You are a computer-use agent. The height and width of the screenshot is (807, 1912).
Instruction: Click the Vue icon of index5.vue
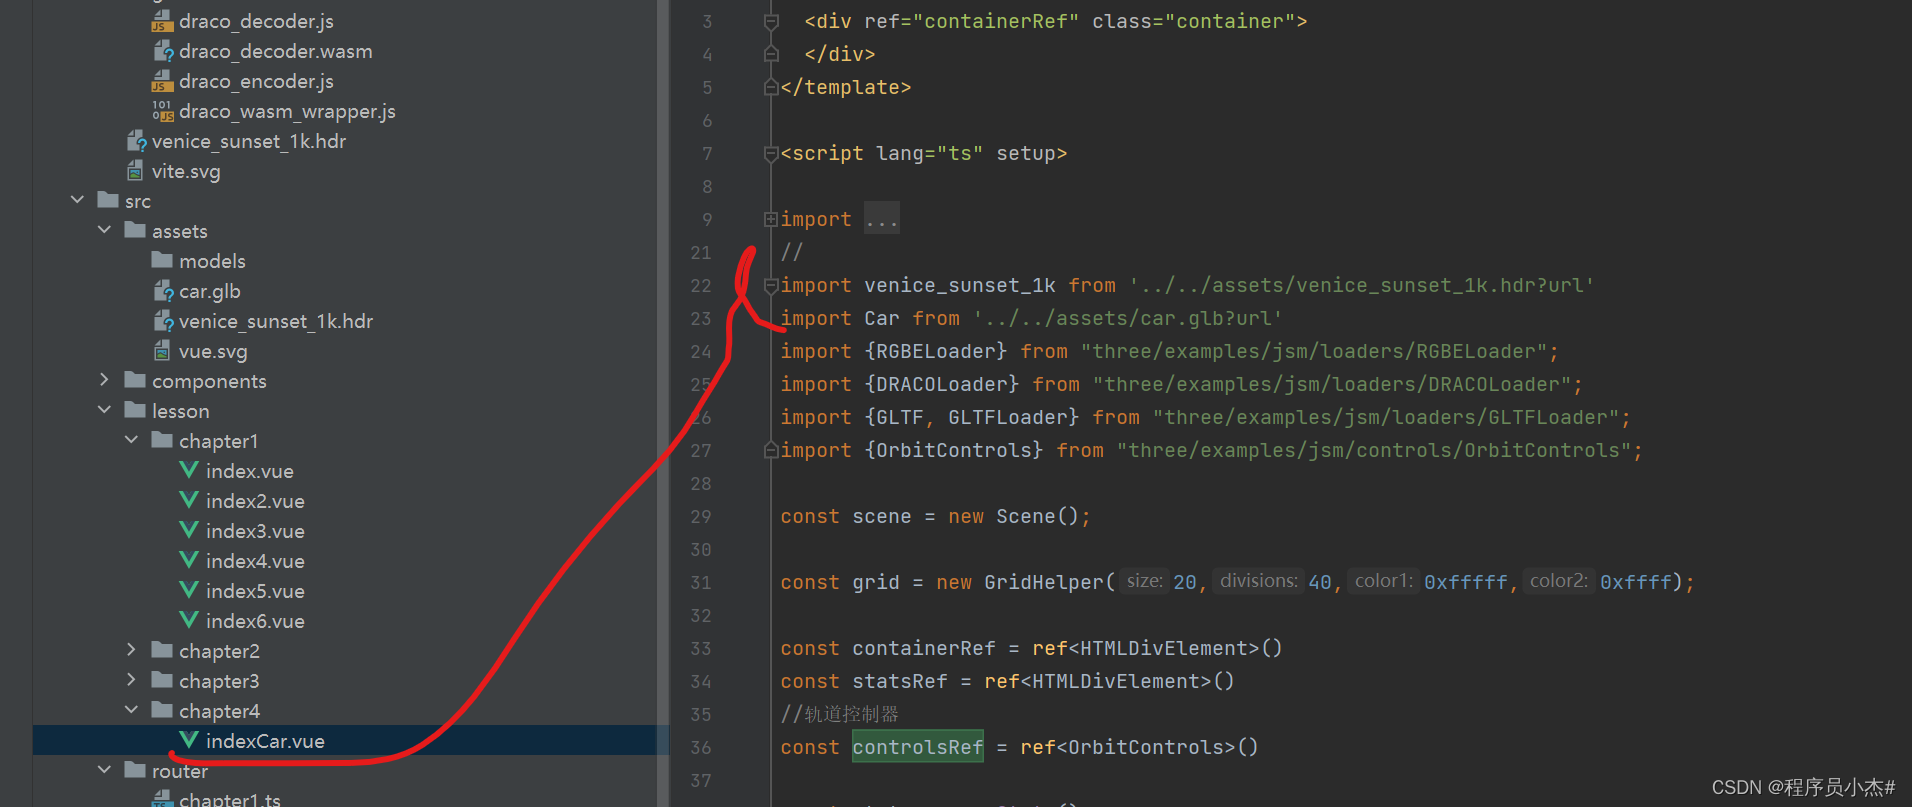(x=188, y=590)
